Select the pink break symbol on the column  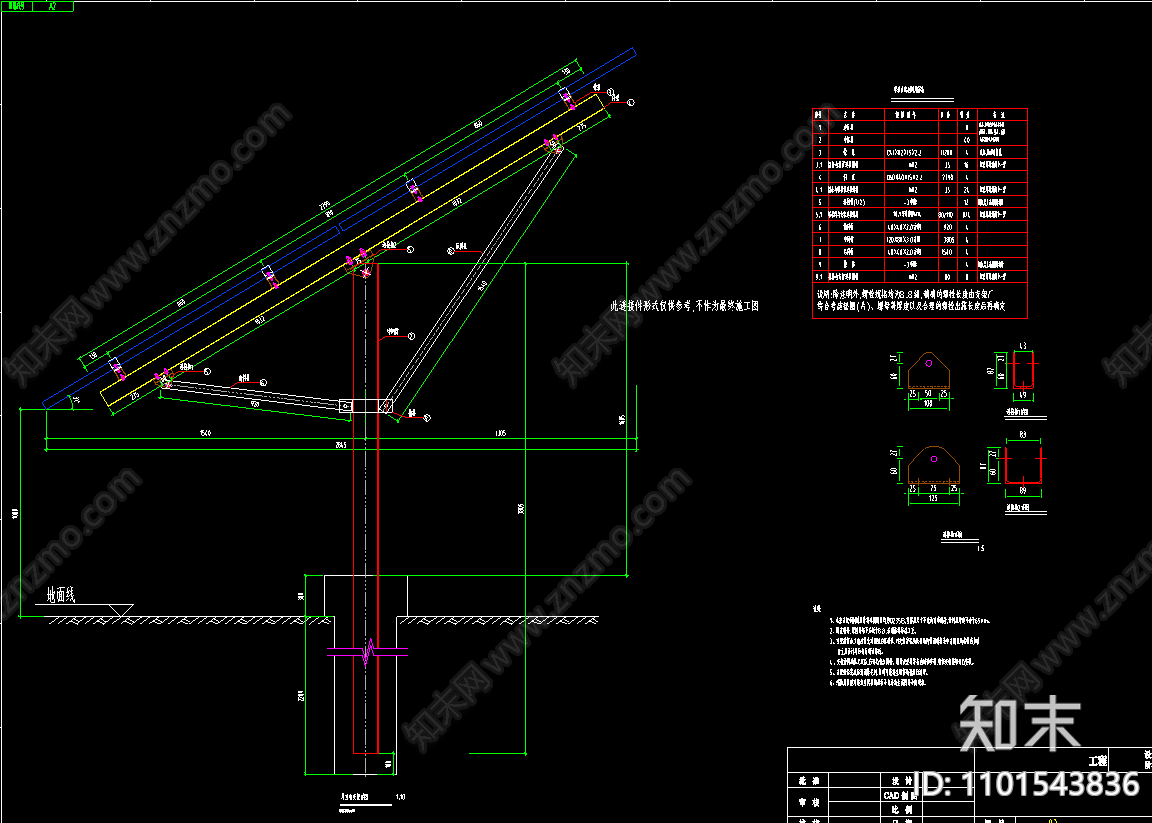[x=368, y=652]
